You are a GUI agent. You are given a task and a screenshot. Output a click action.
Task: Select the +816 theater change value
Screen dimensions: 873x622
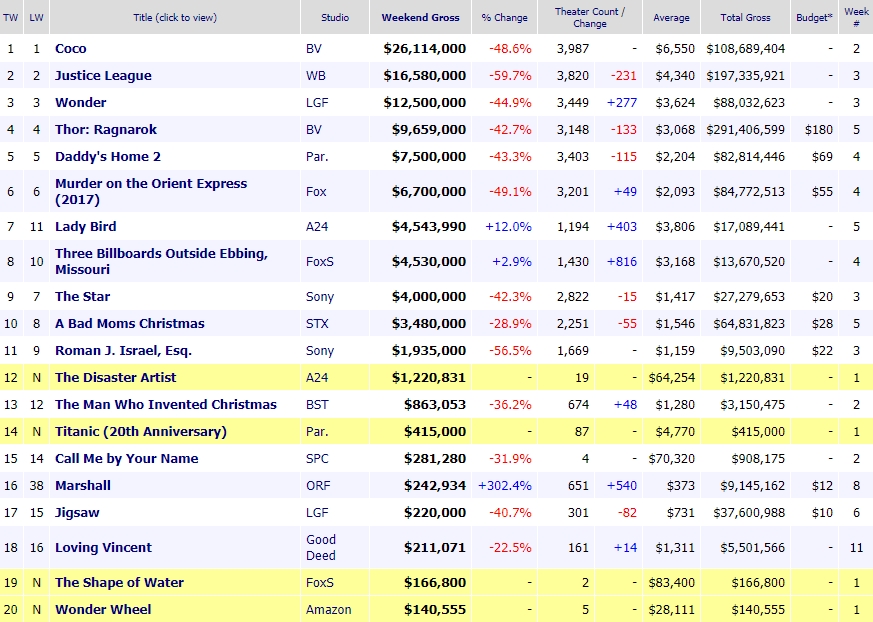[621, 261]
